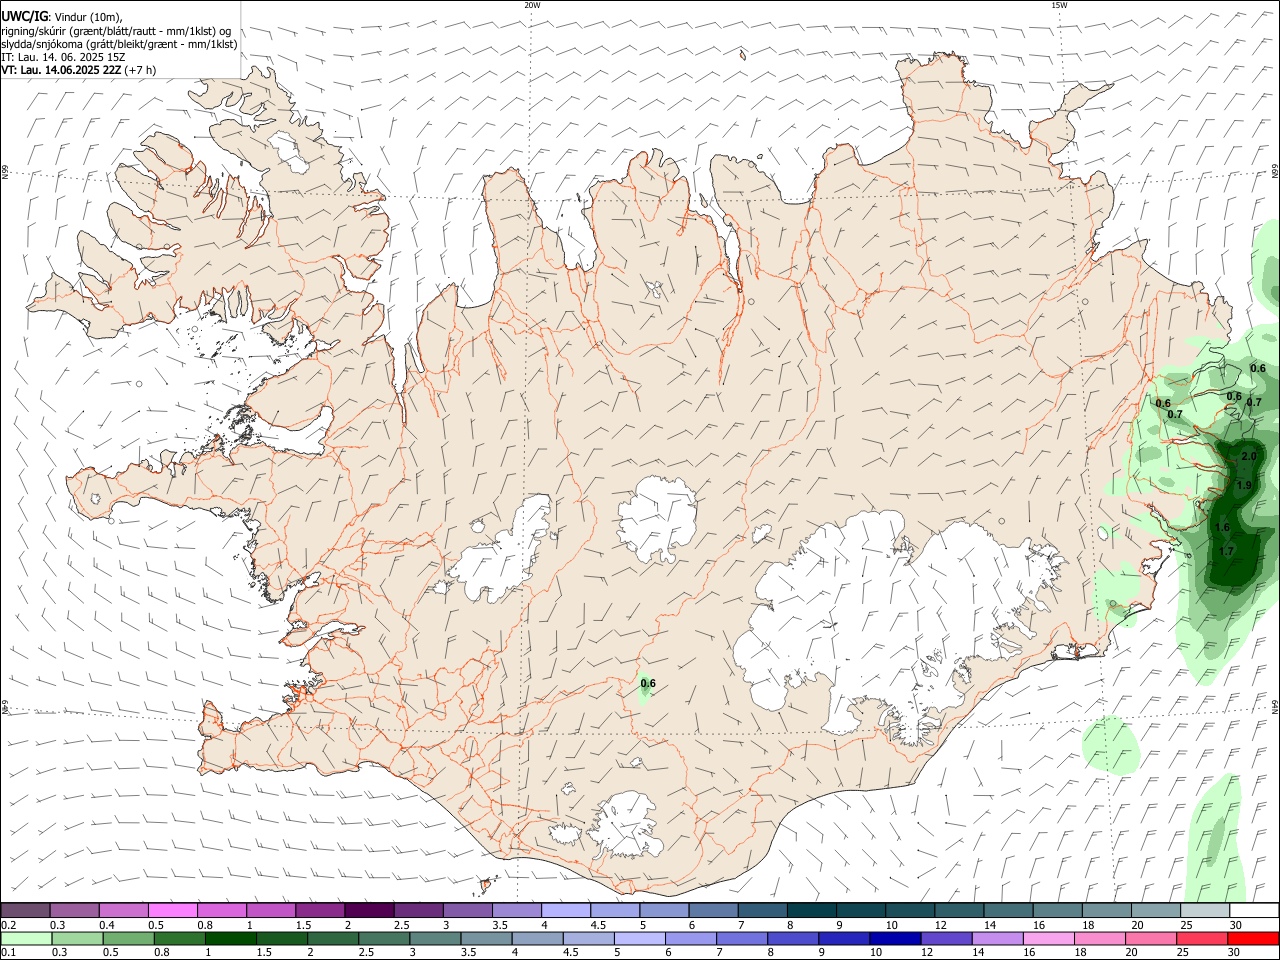
Task: Click the 0.4 tick label in the snow legend
Action: 107,926
